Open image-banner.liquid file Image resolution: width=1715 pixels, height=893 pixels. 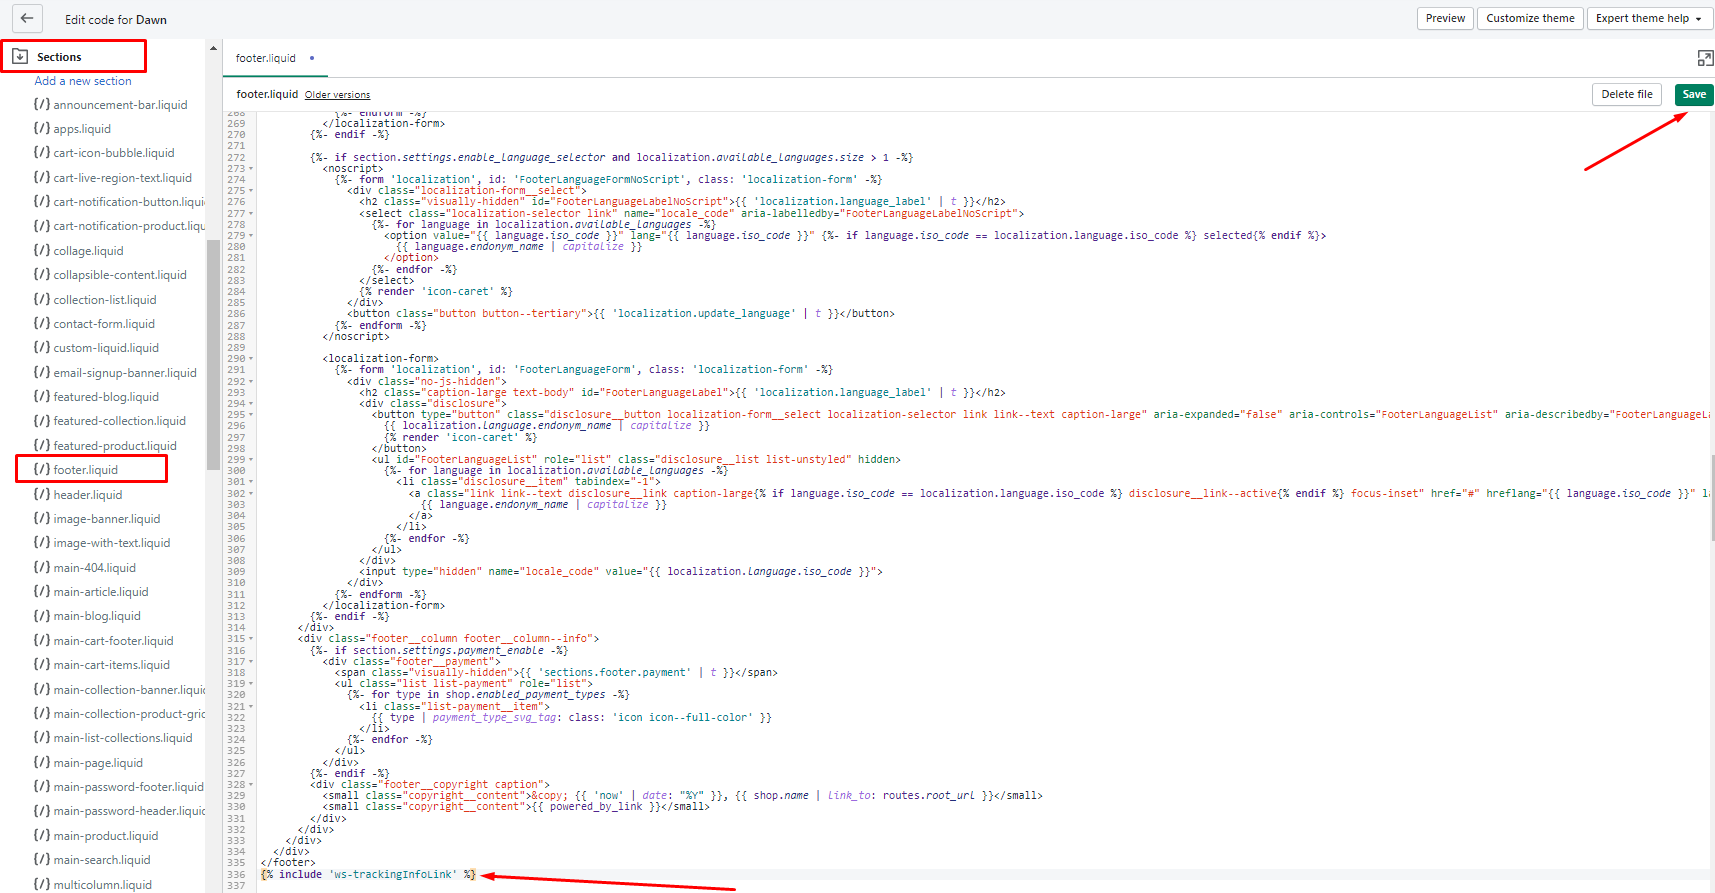107,519
